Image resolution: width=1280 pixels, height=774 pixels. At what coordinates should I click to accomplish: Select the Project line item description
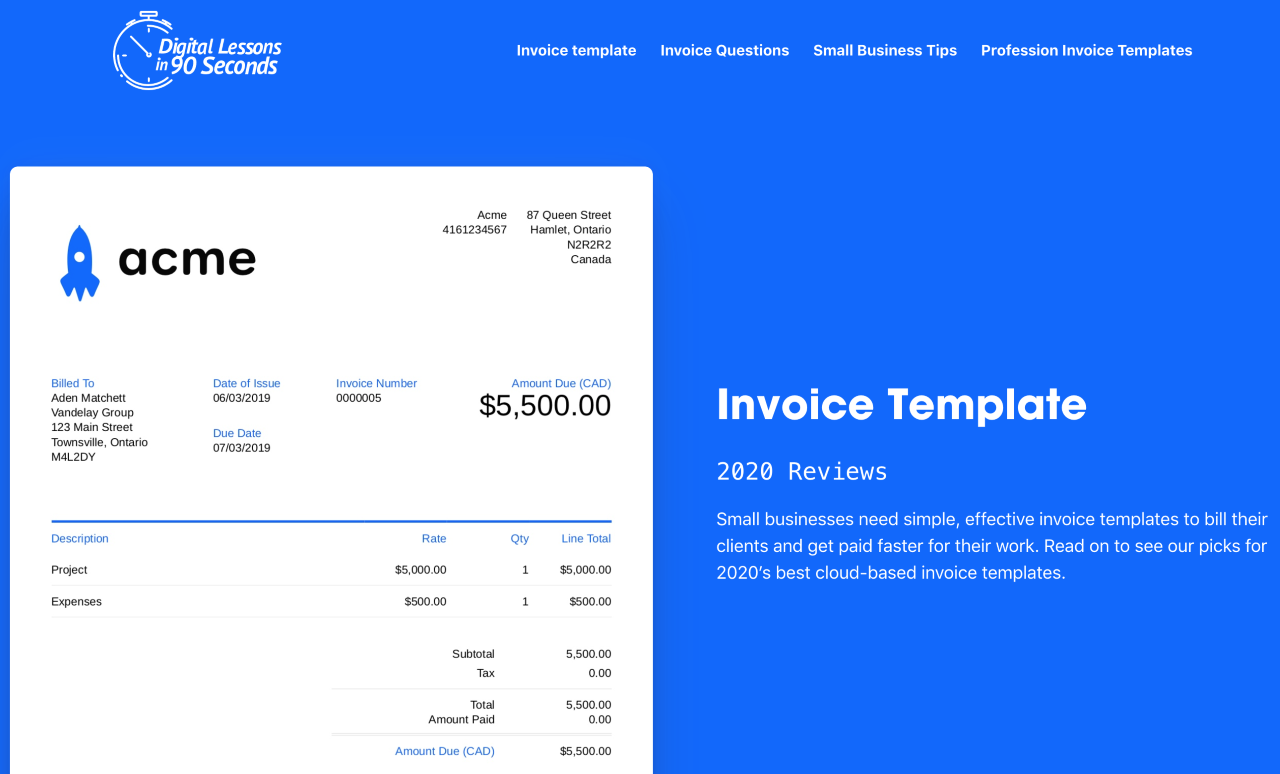(x=69, y=570)
